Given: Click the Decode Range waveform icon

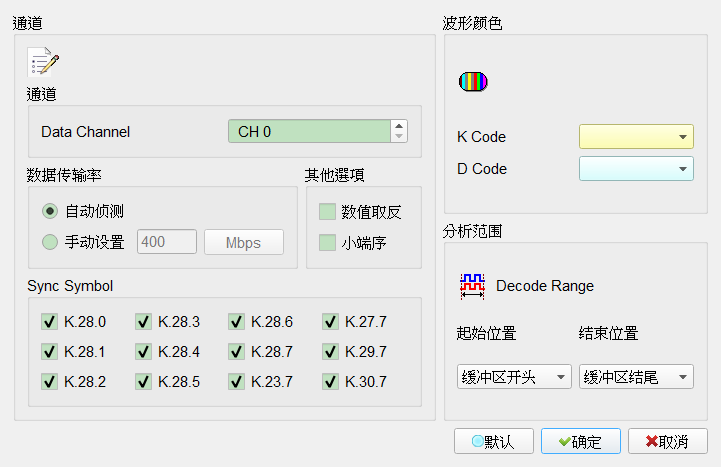Looking at the screenshot, I should point(472,286).
